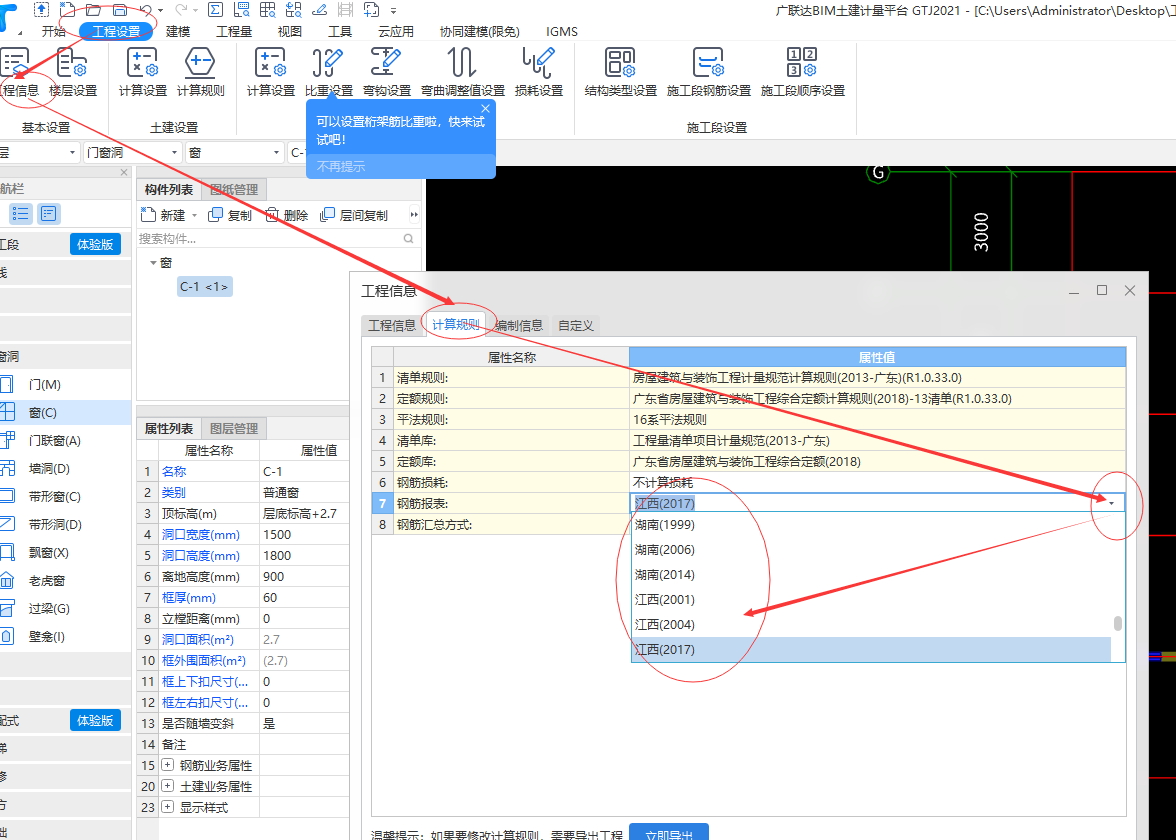Select 带形窗(C) component
The height and width of the screenshot is (840, 1176).
(x=54, y=496)
